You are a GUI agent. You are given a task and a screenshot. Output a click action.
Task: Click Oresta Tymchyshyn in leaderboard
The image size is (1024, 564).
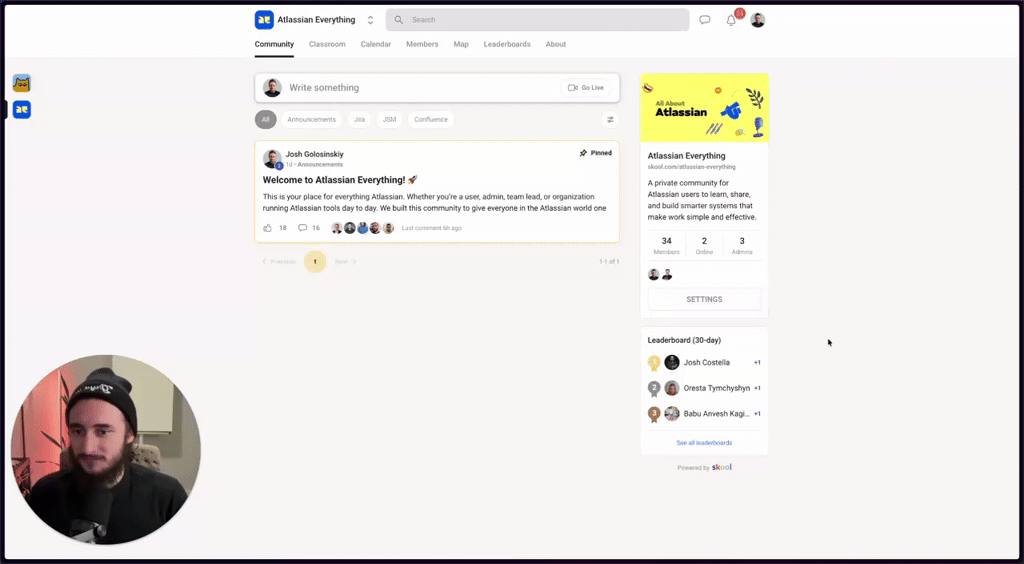pos(716,388)
